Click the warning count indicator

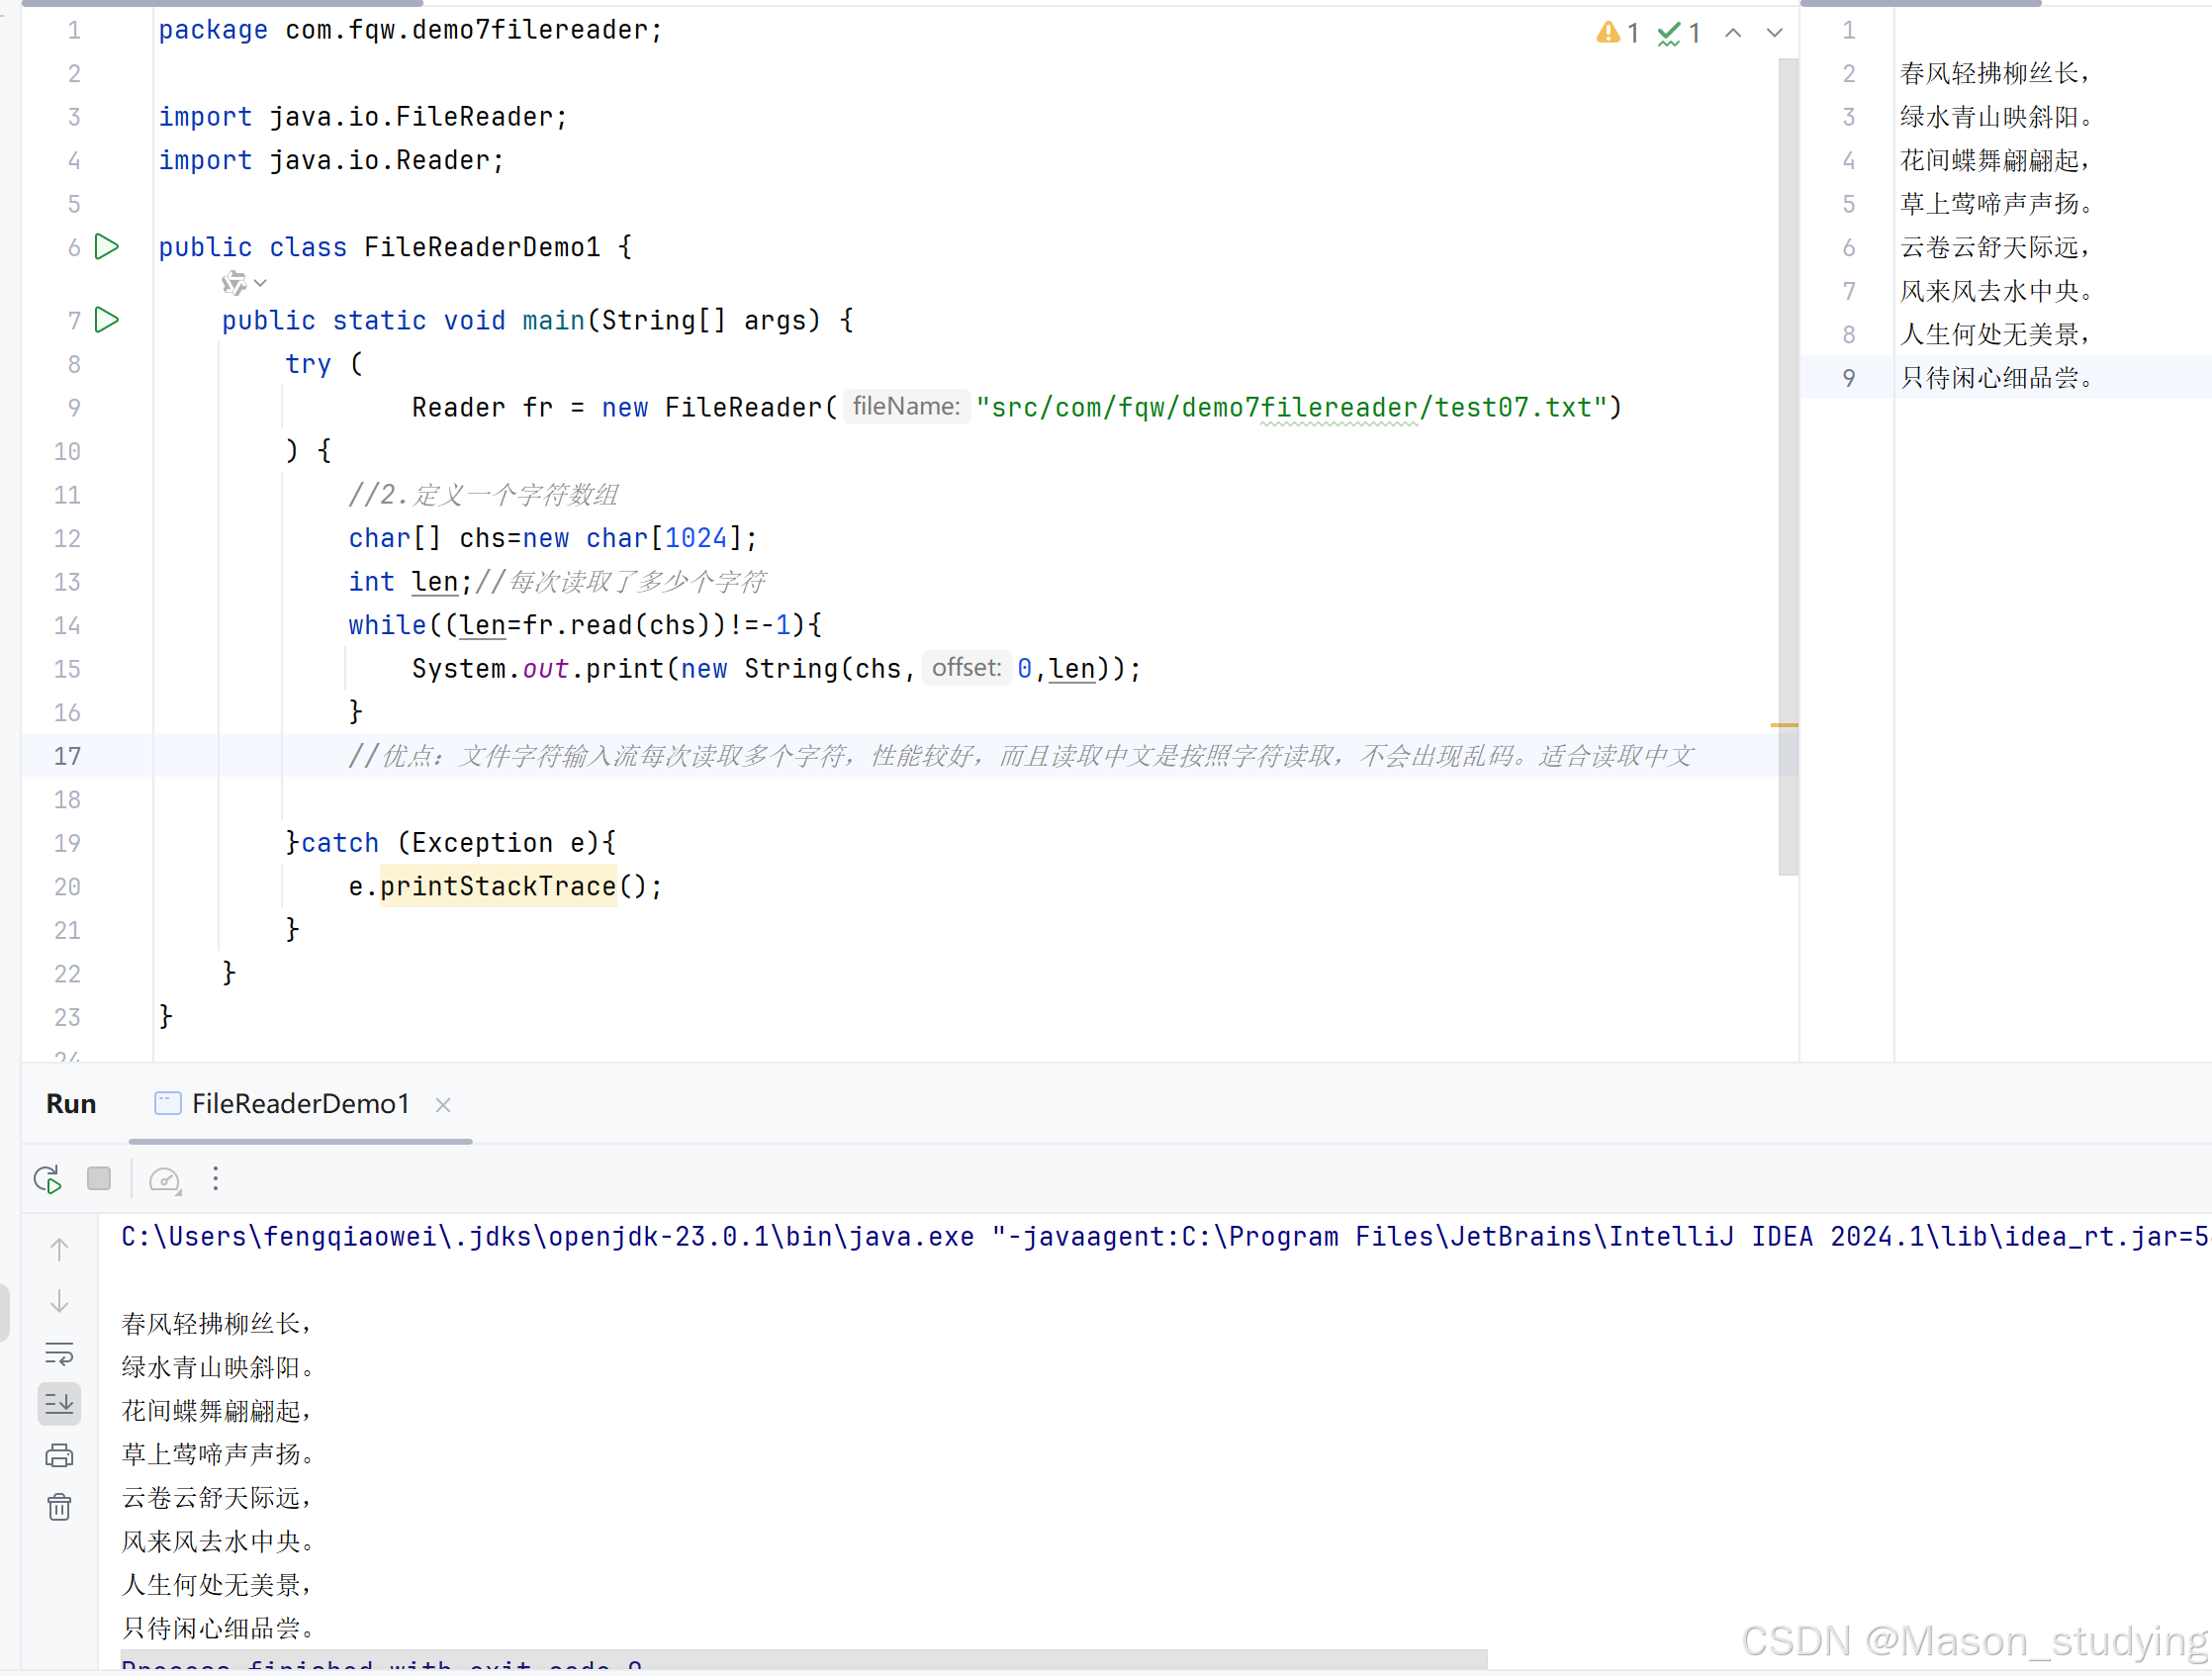[x=1617, y=33]
